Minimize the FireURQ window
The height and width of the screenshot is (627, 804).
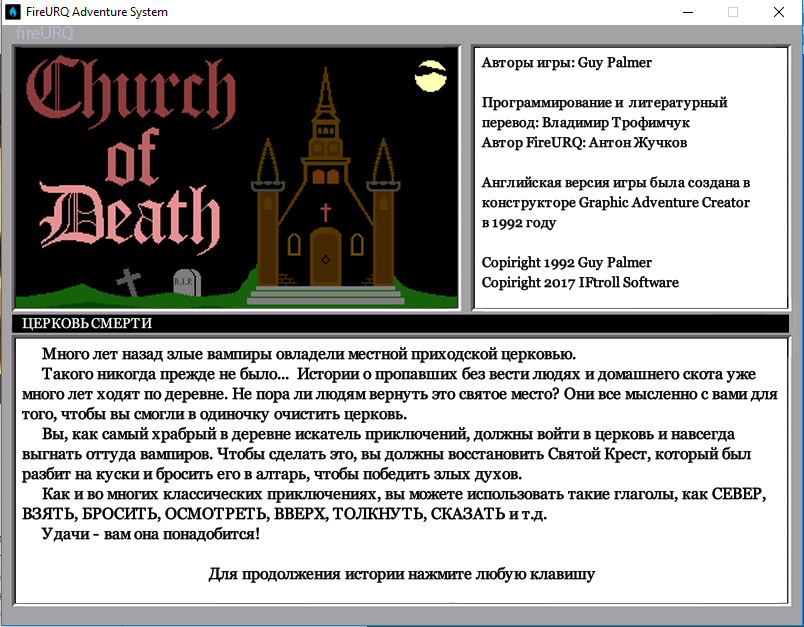pos(687,12)
